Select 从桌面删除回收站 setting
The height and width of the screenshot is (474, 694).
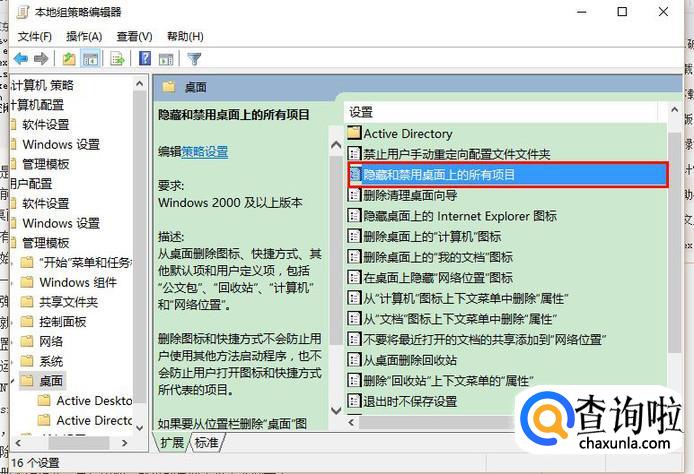point(402,360)
